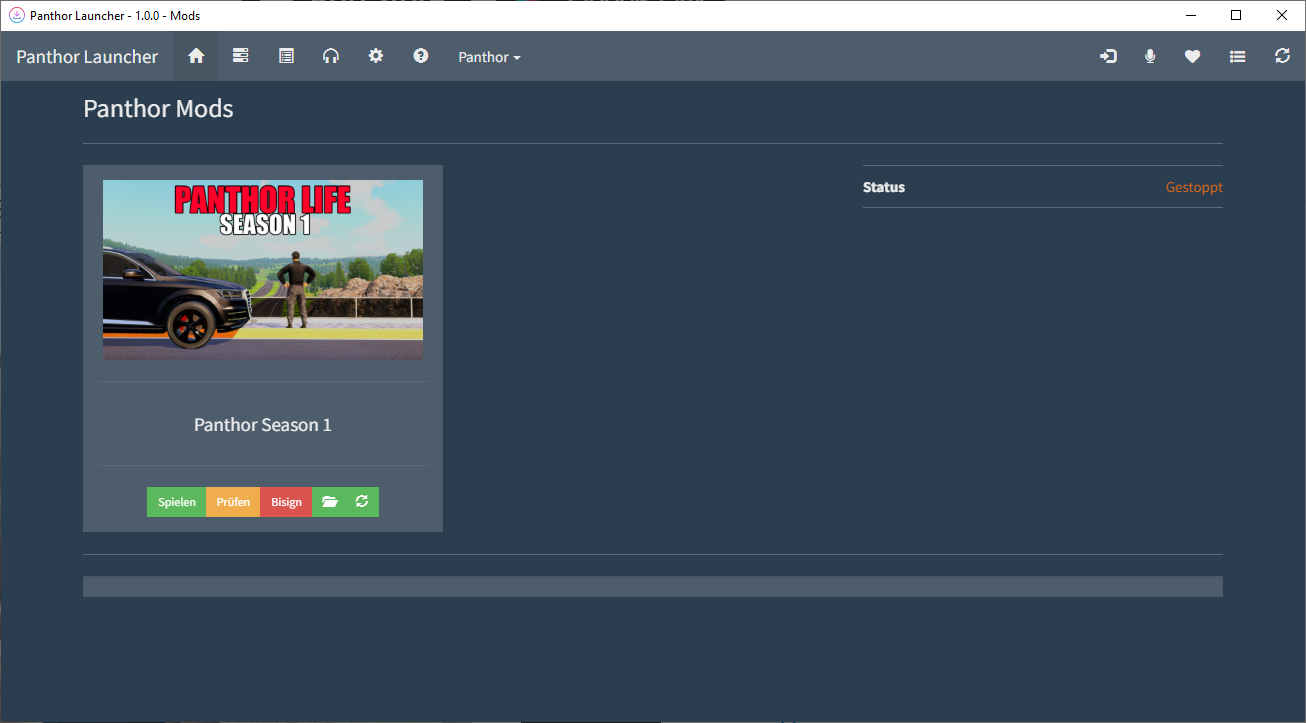
Task: Click the Gestoppt status text
Action: point(1193,186)
